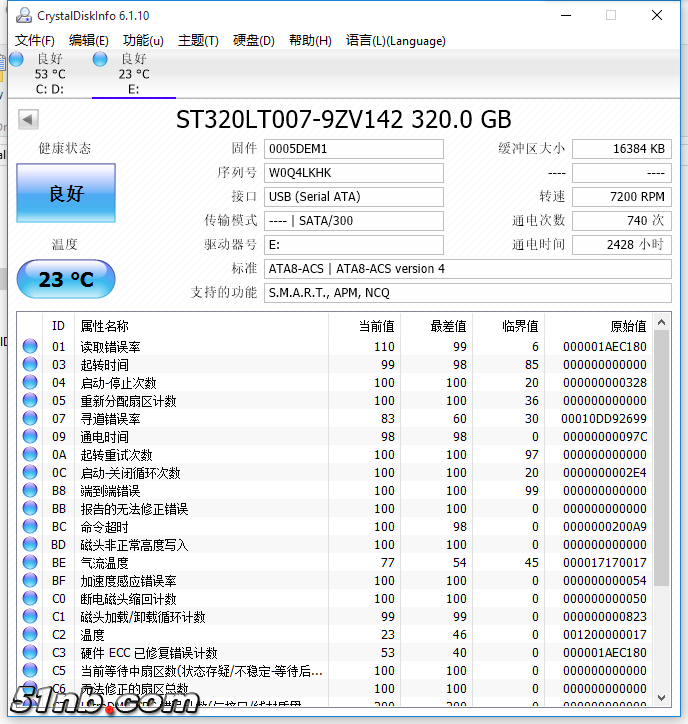Click status icon for BB 报告的无法修正错误
Image resolution: width=688 pixels, height=724 pixels.
click(x=30, y=508)
